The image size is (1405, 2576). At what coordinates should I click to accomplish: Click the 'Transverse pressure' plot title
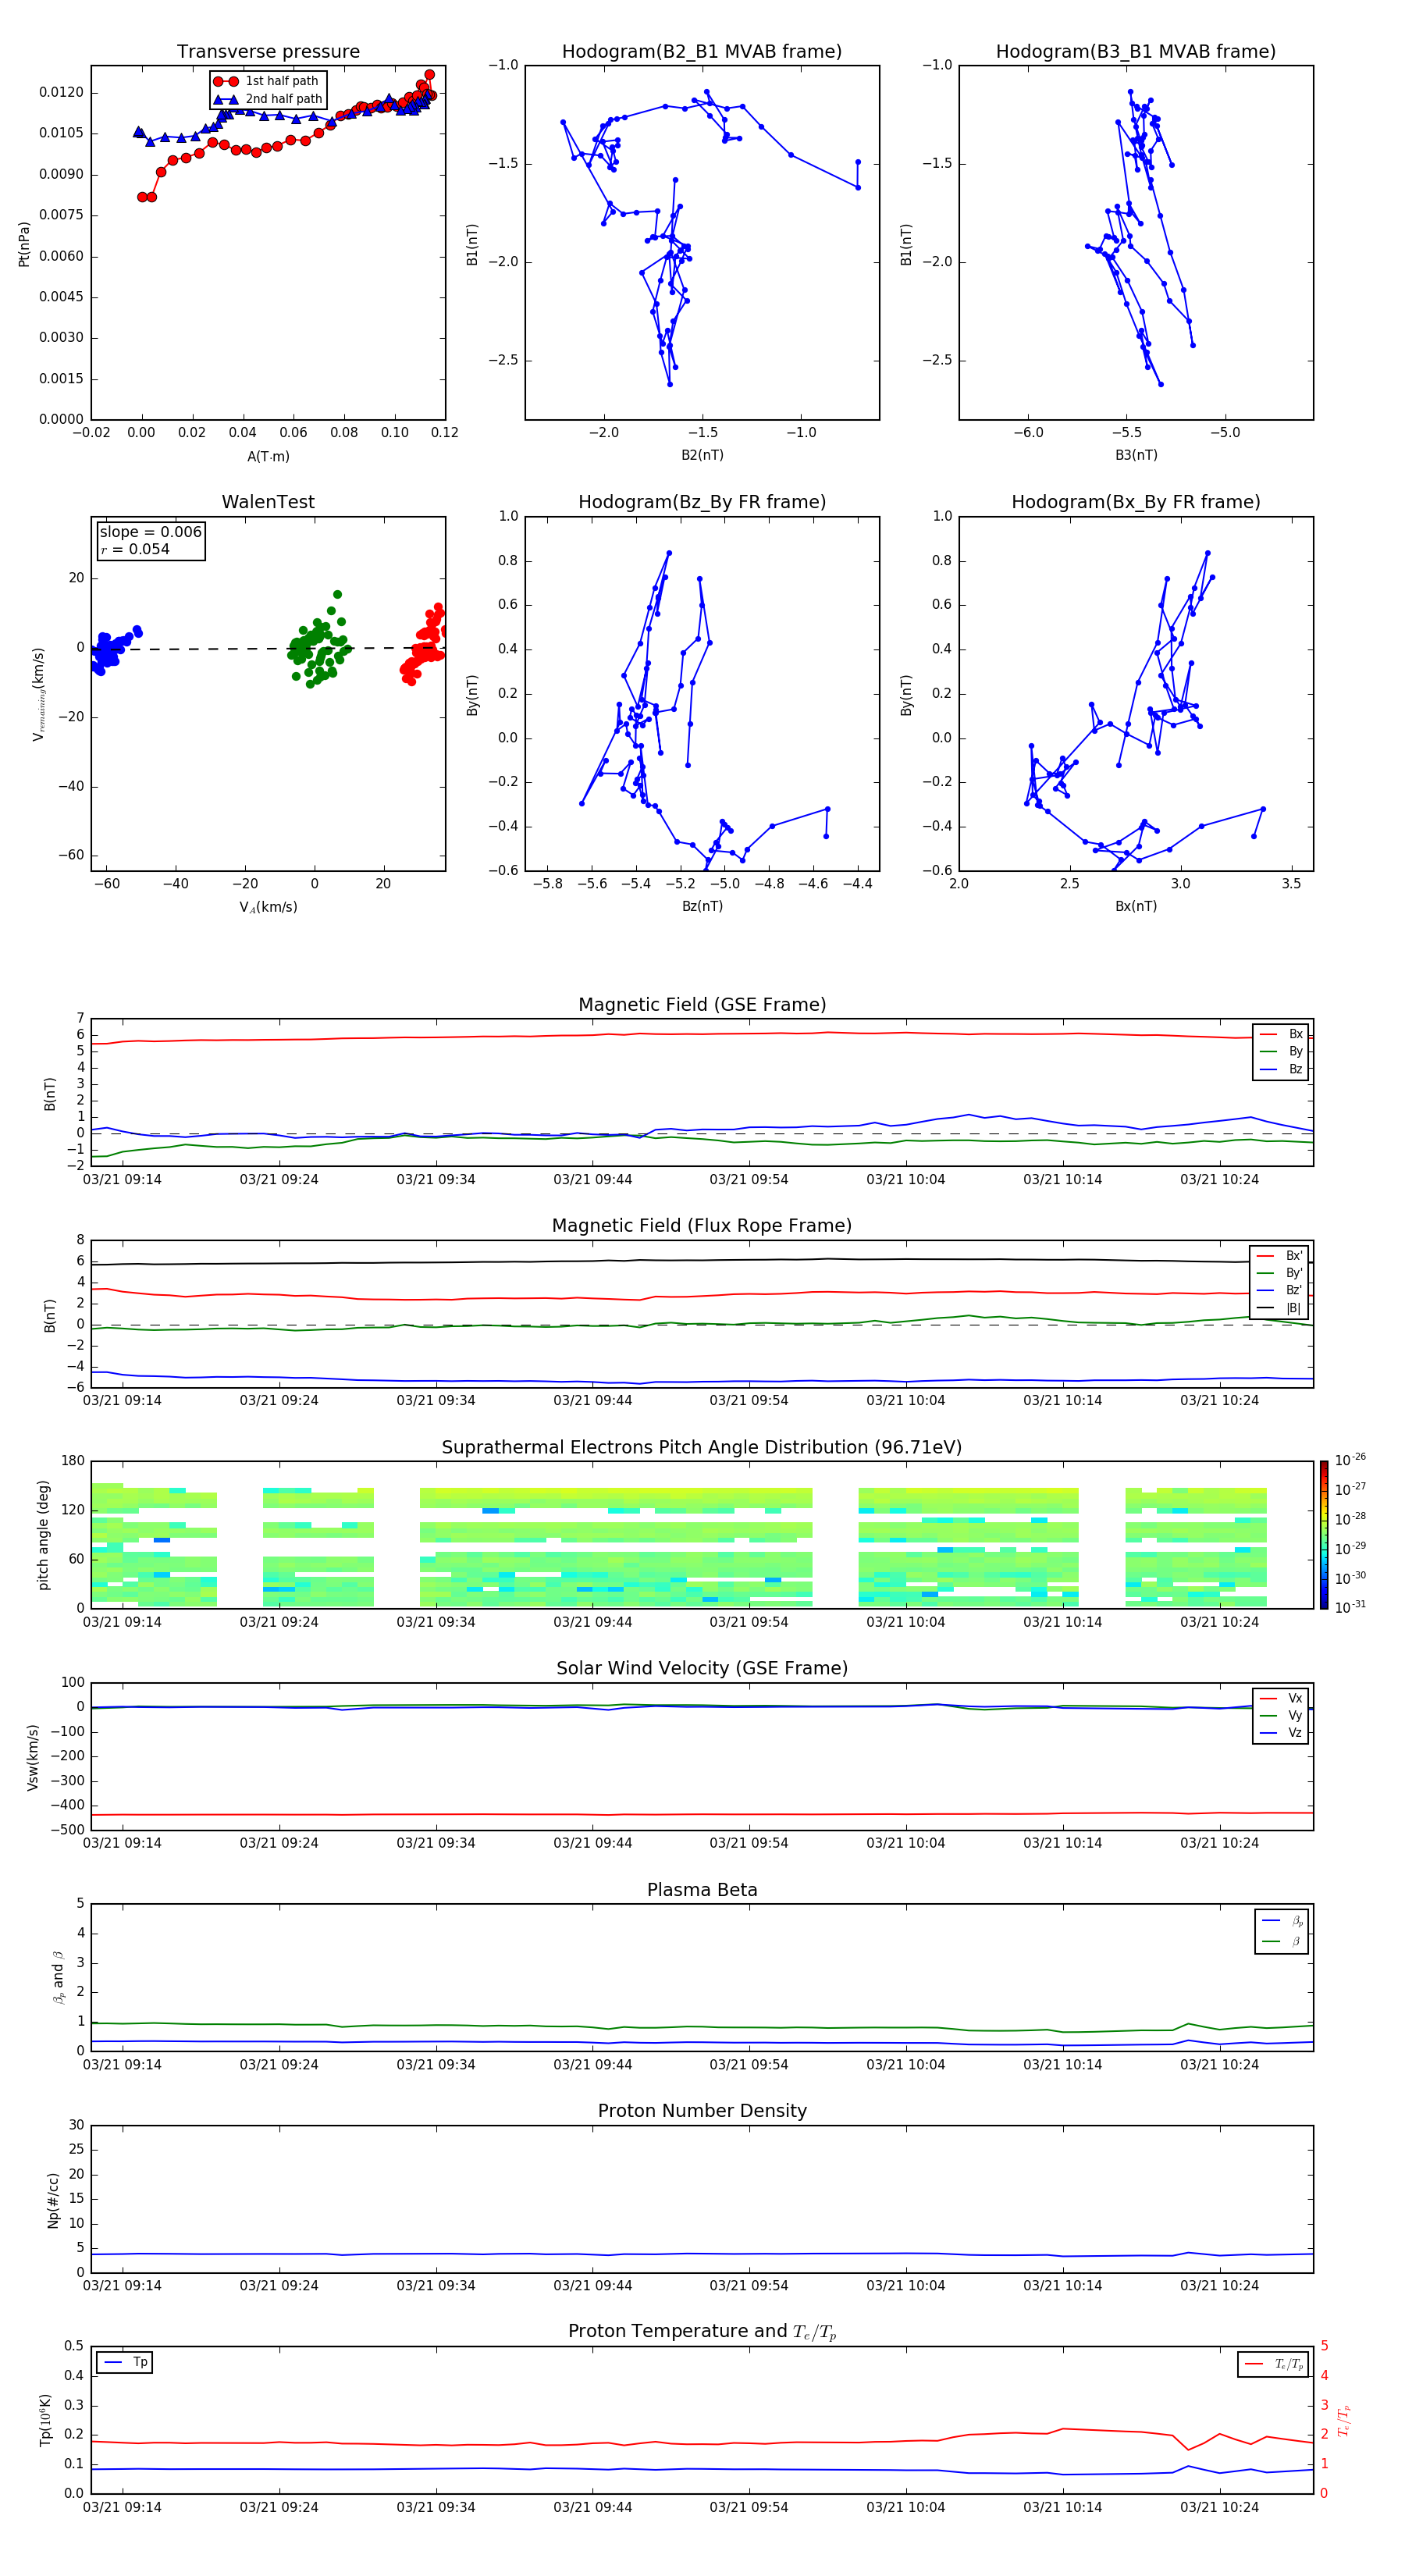click(268, 51)
